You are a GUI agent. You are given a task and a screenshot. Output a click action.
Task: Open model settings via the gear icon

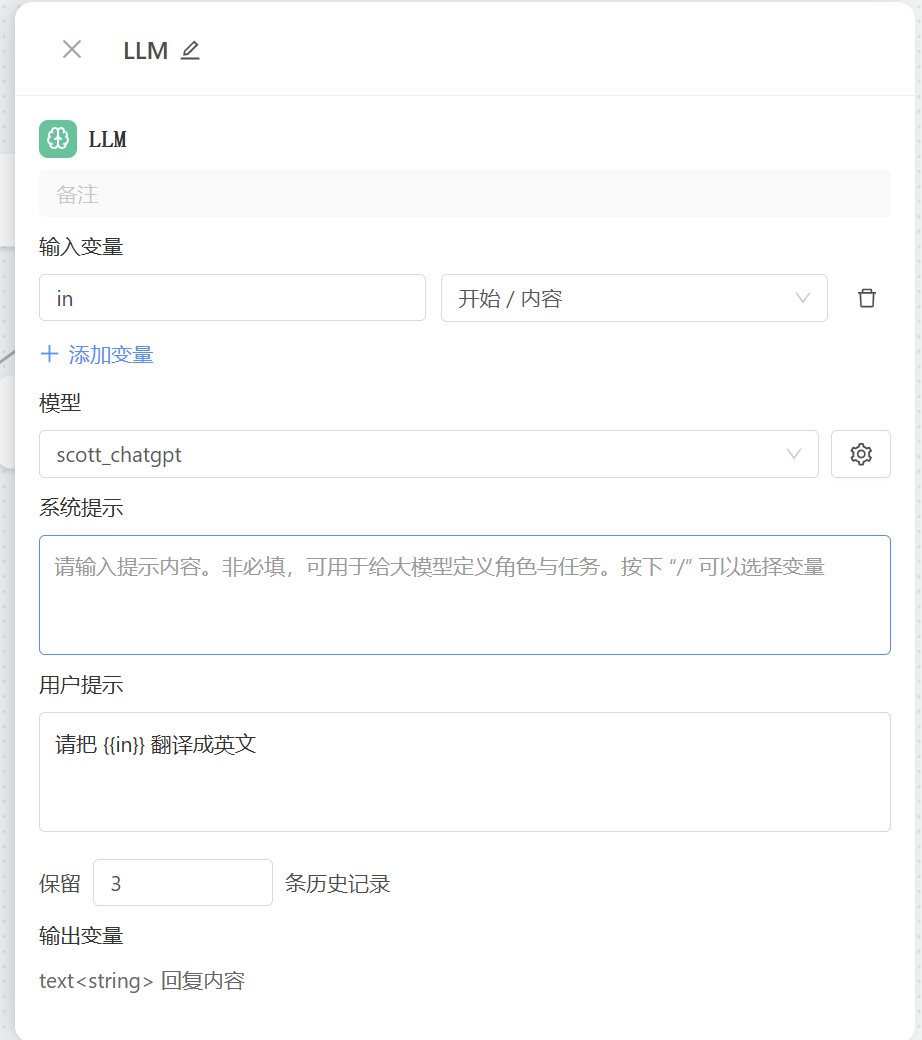tap(860, 454)
